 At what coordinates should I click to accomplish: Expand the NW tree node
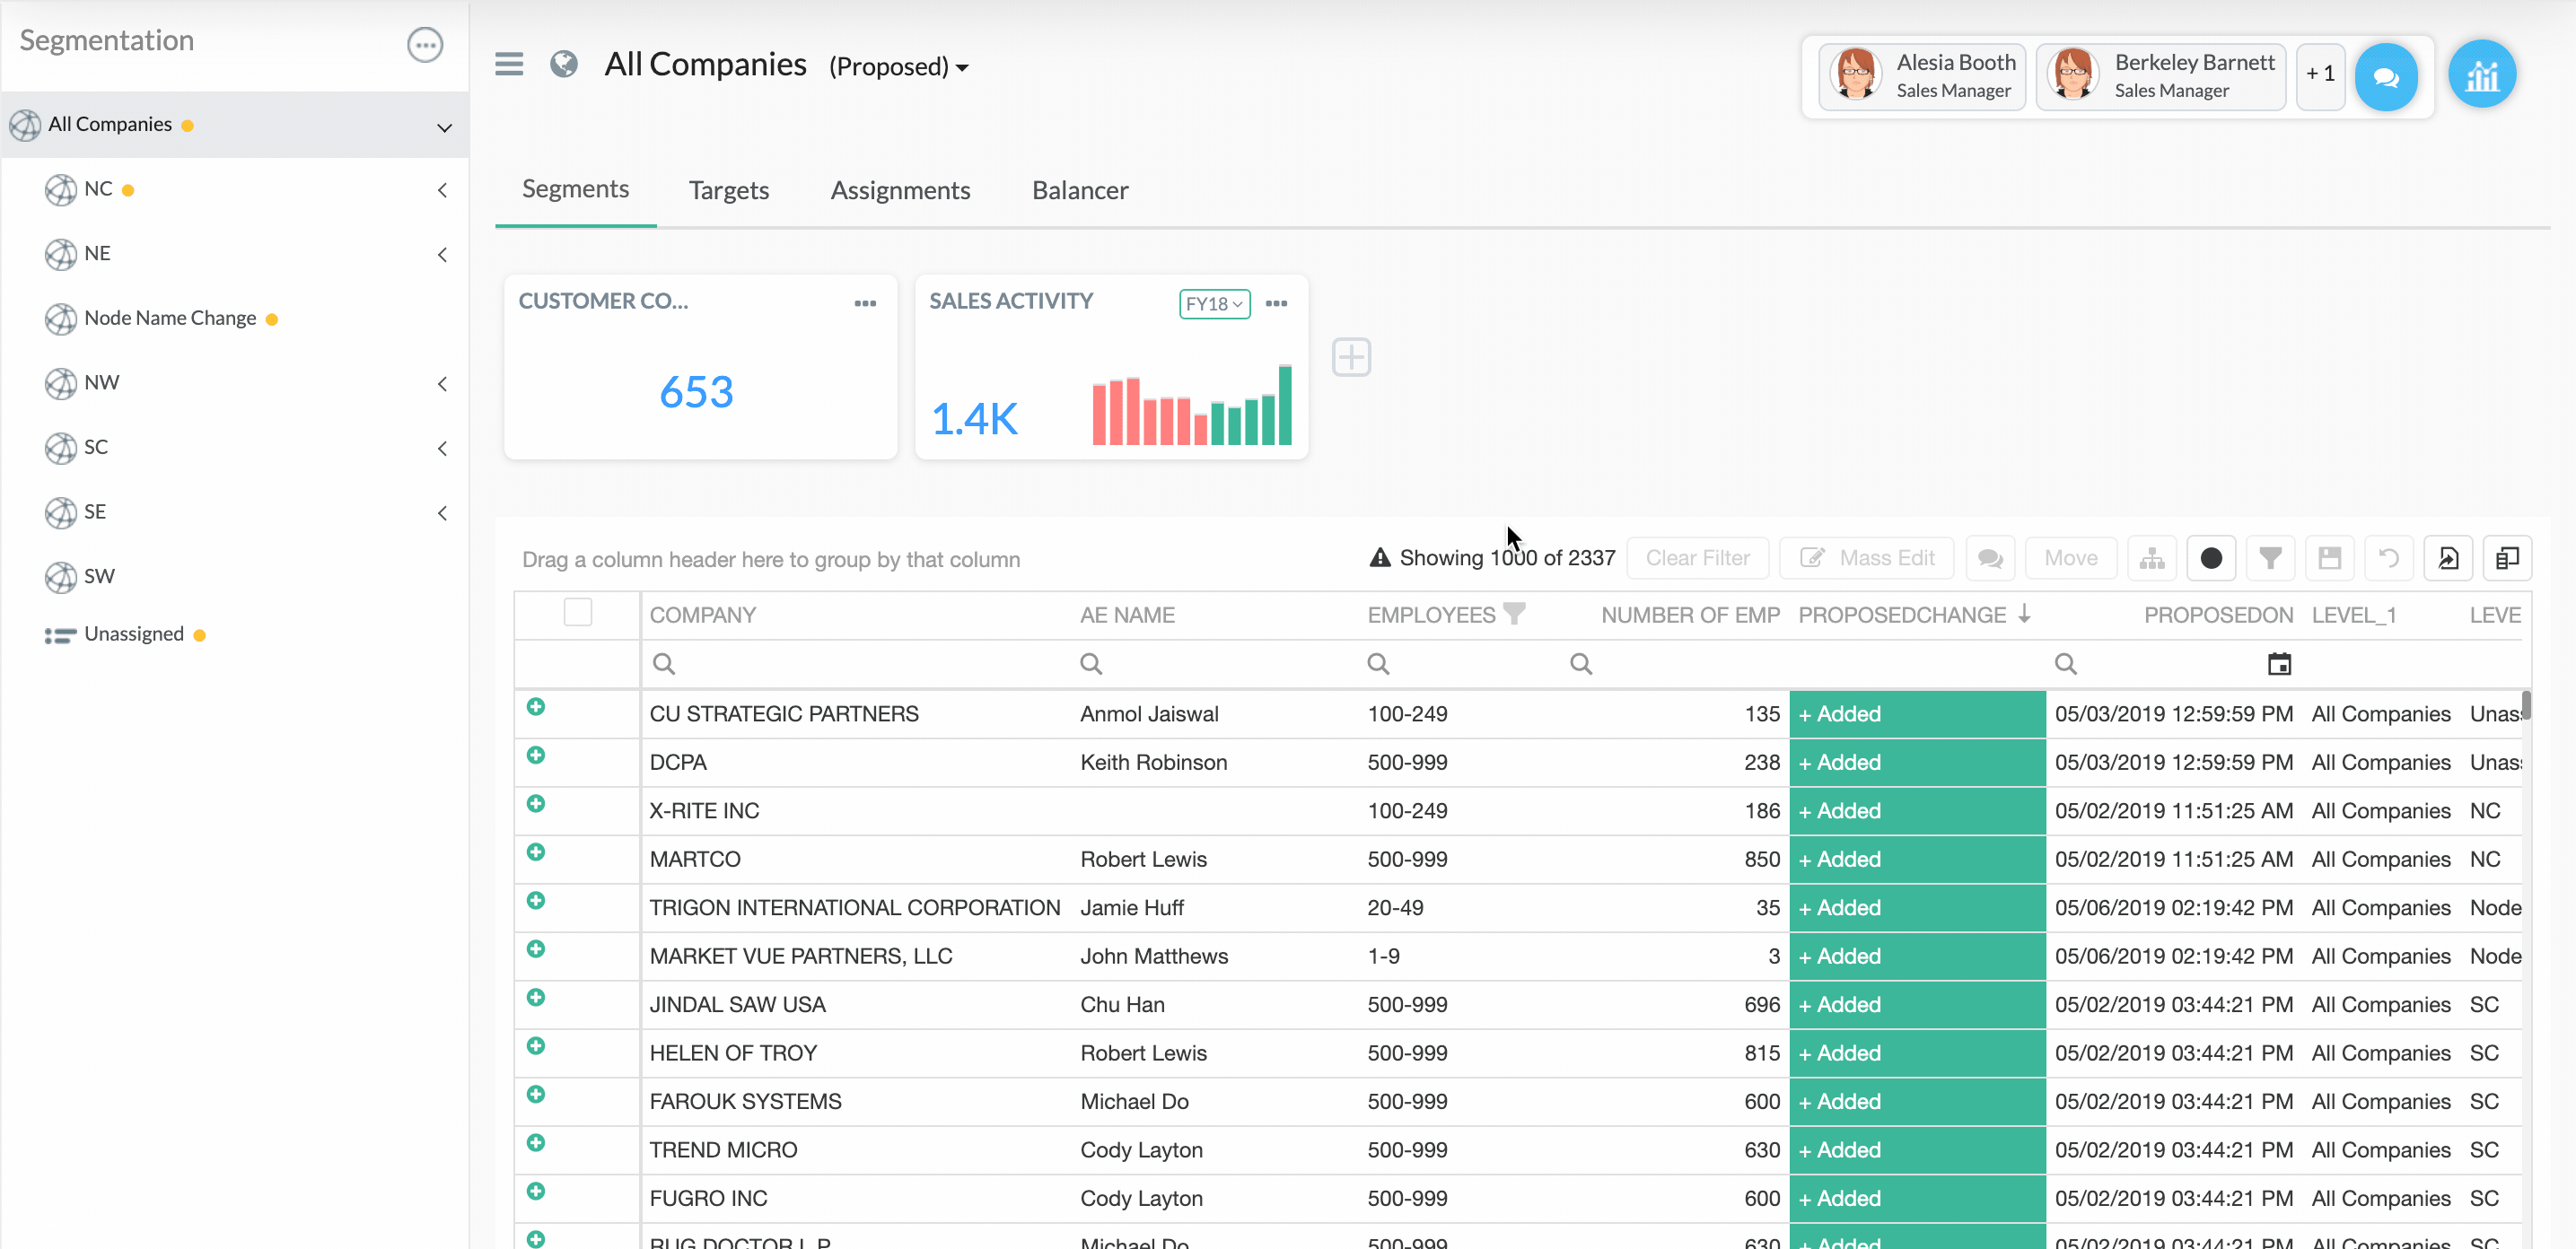pos(442,383)
